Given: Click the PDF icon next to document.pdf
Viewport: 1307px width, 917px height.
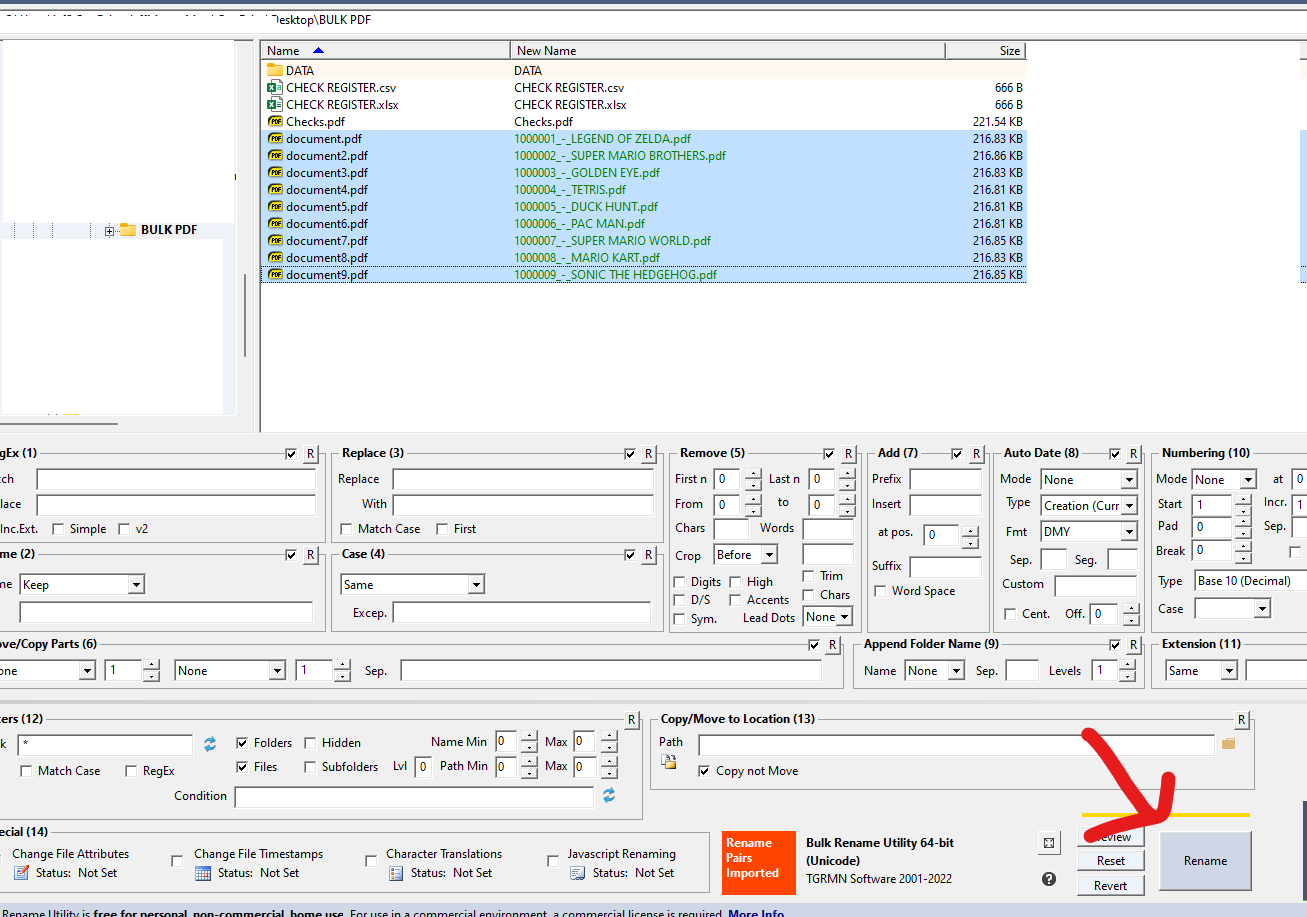Looking at the screenshot, I should click(x=276, y=138).
